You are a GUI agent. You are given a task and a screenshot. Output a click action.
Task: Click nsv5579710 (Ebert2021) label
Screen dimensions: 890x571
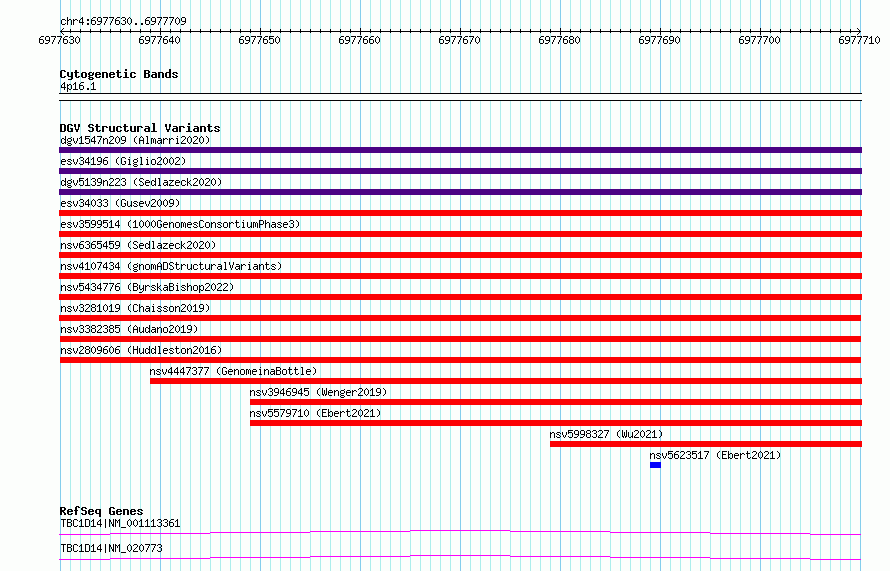[316, 413]
